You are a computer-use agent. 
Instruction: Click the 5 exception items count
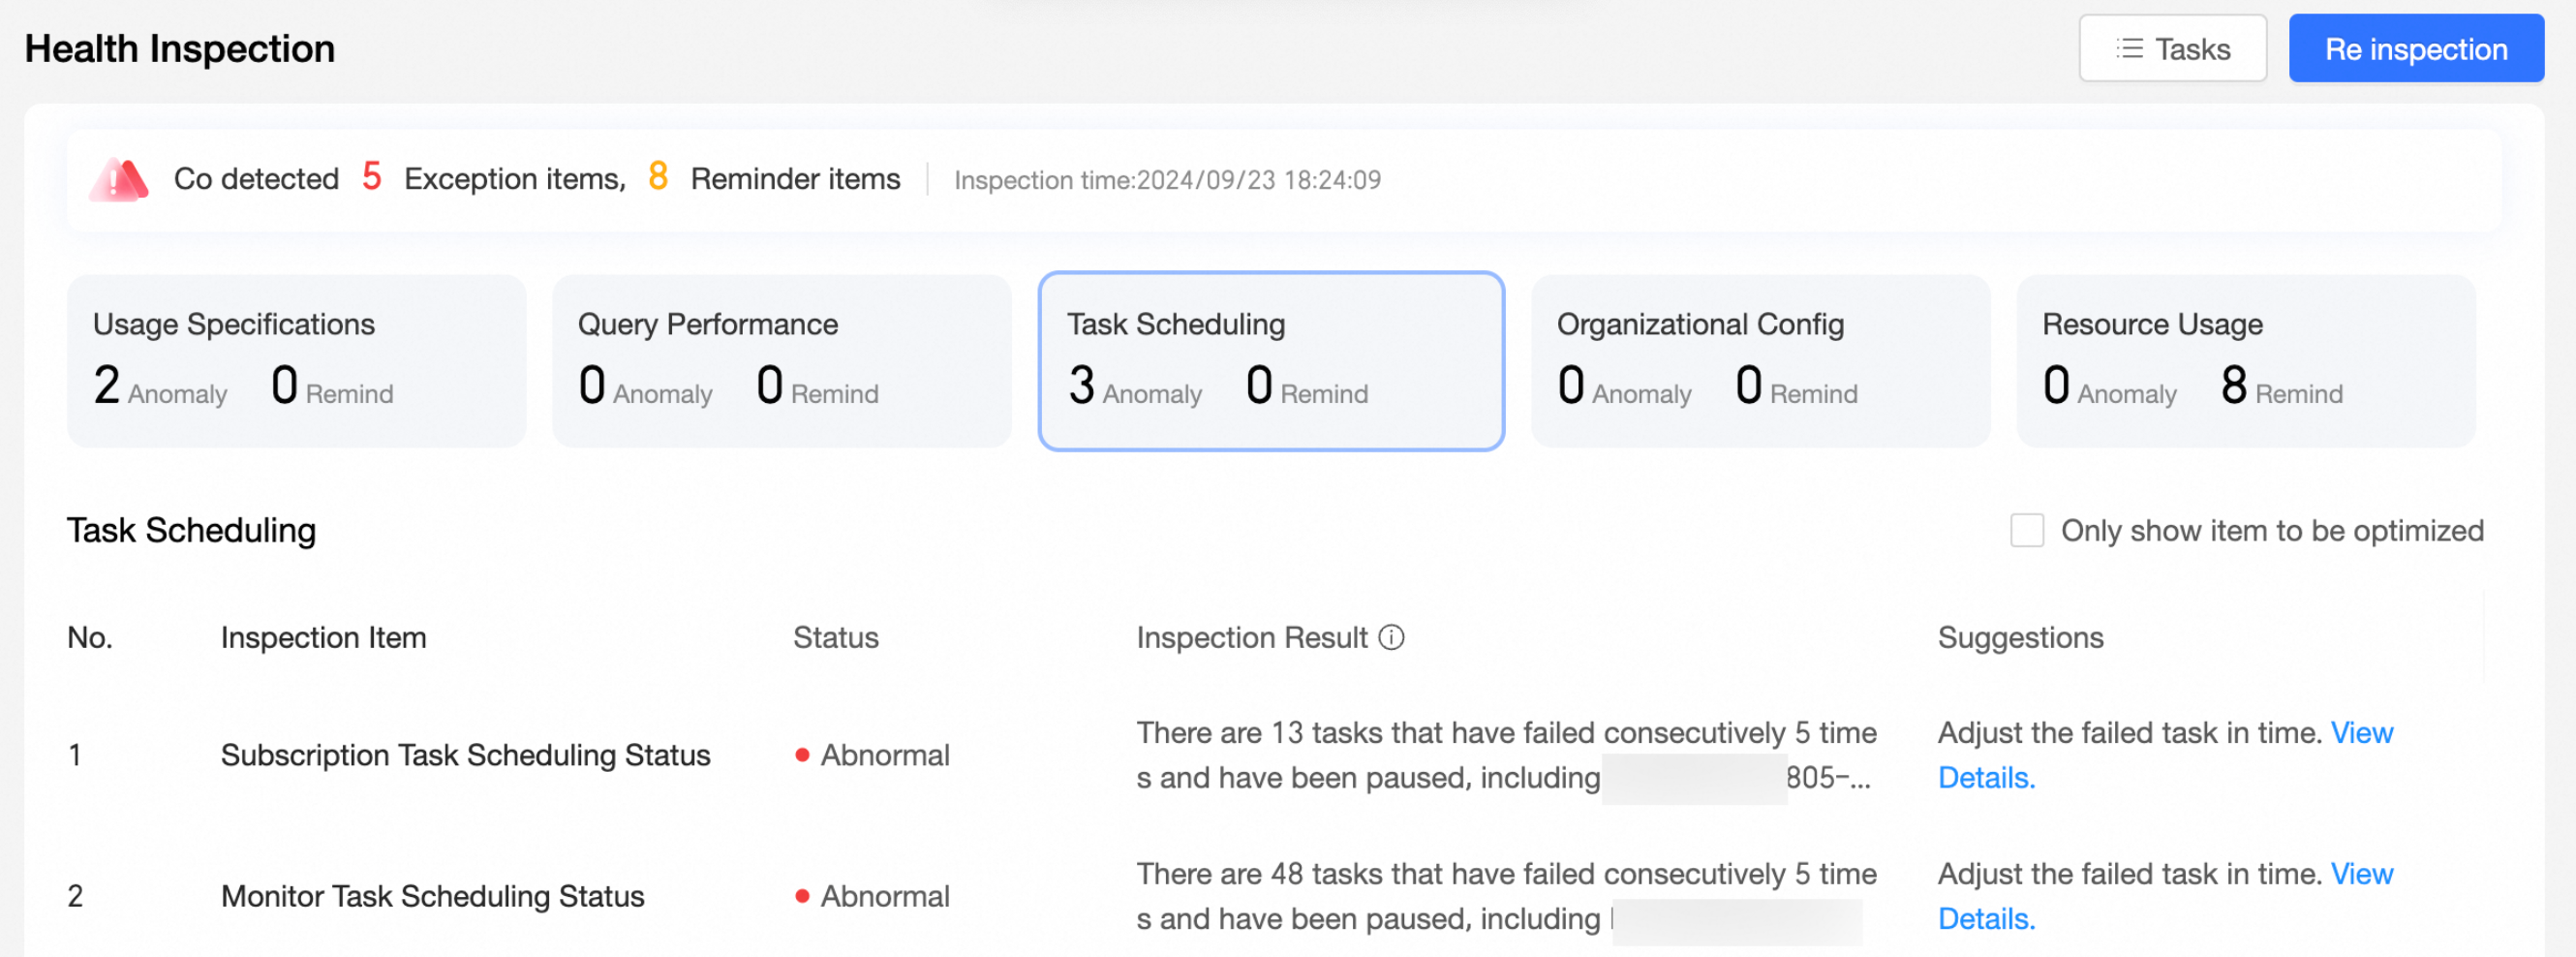(x=372, y=176)
